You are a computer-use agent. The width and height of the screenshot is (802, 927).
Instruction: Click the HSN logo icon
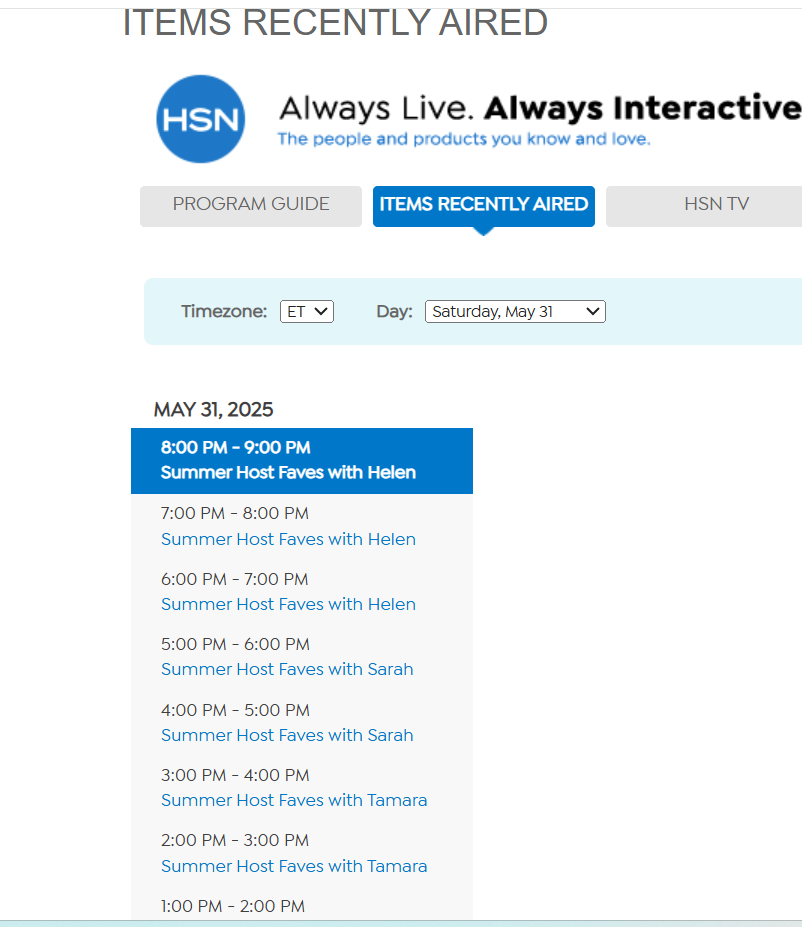click(x=200, y=118)
